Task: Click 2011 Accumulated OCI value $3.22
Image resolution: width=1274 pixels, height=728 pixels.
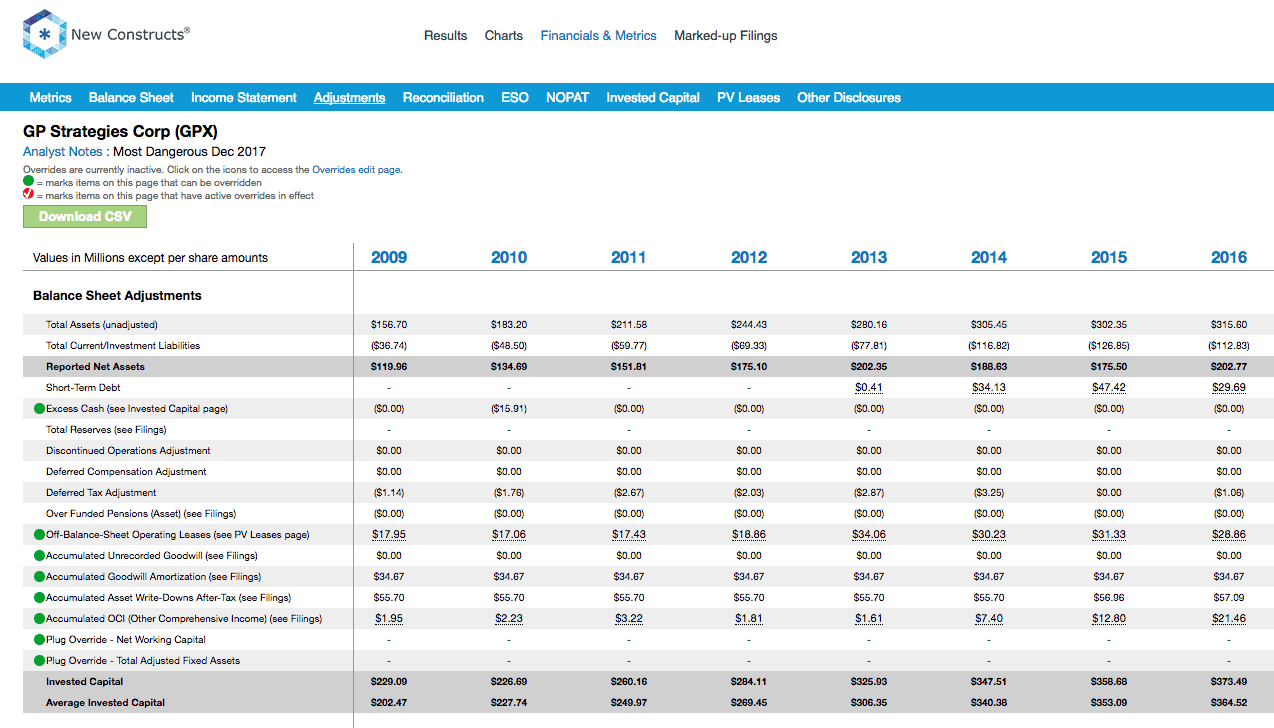Action: point(629,619)
